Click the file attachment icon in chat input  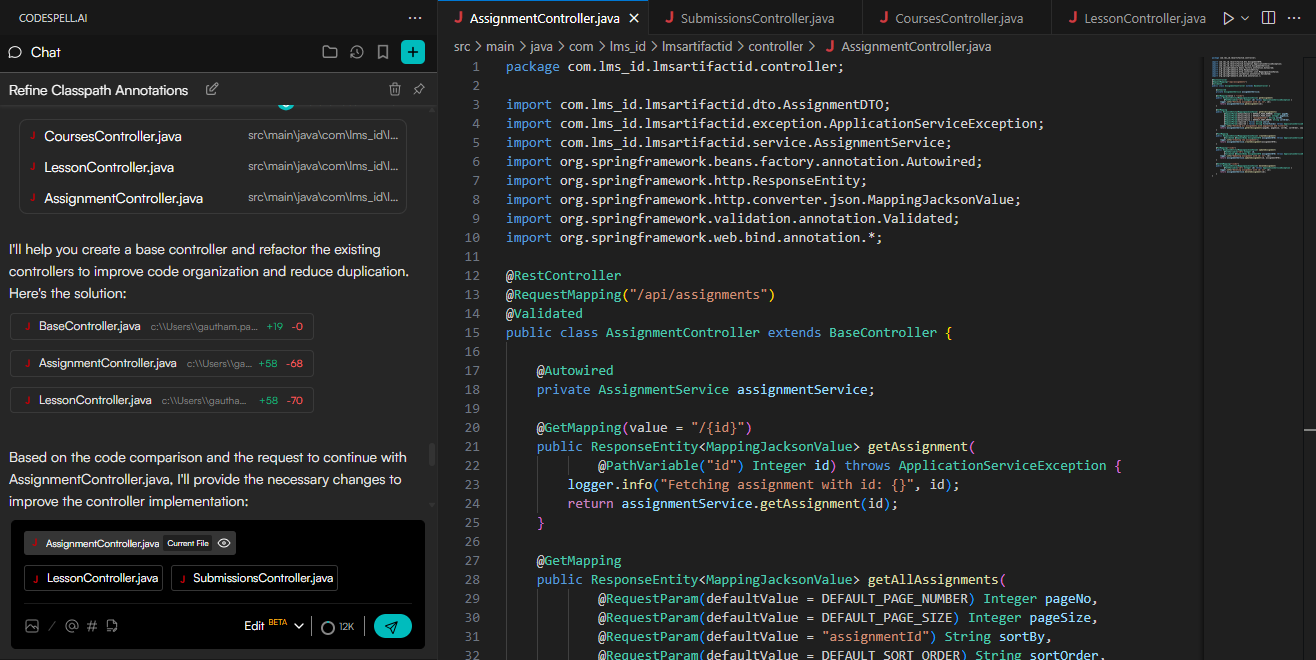pos(112,626)
